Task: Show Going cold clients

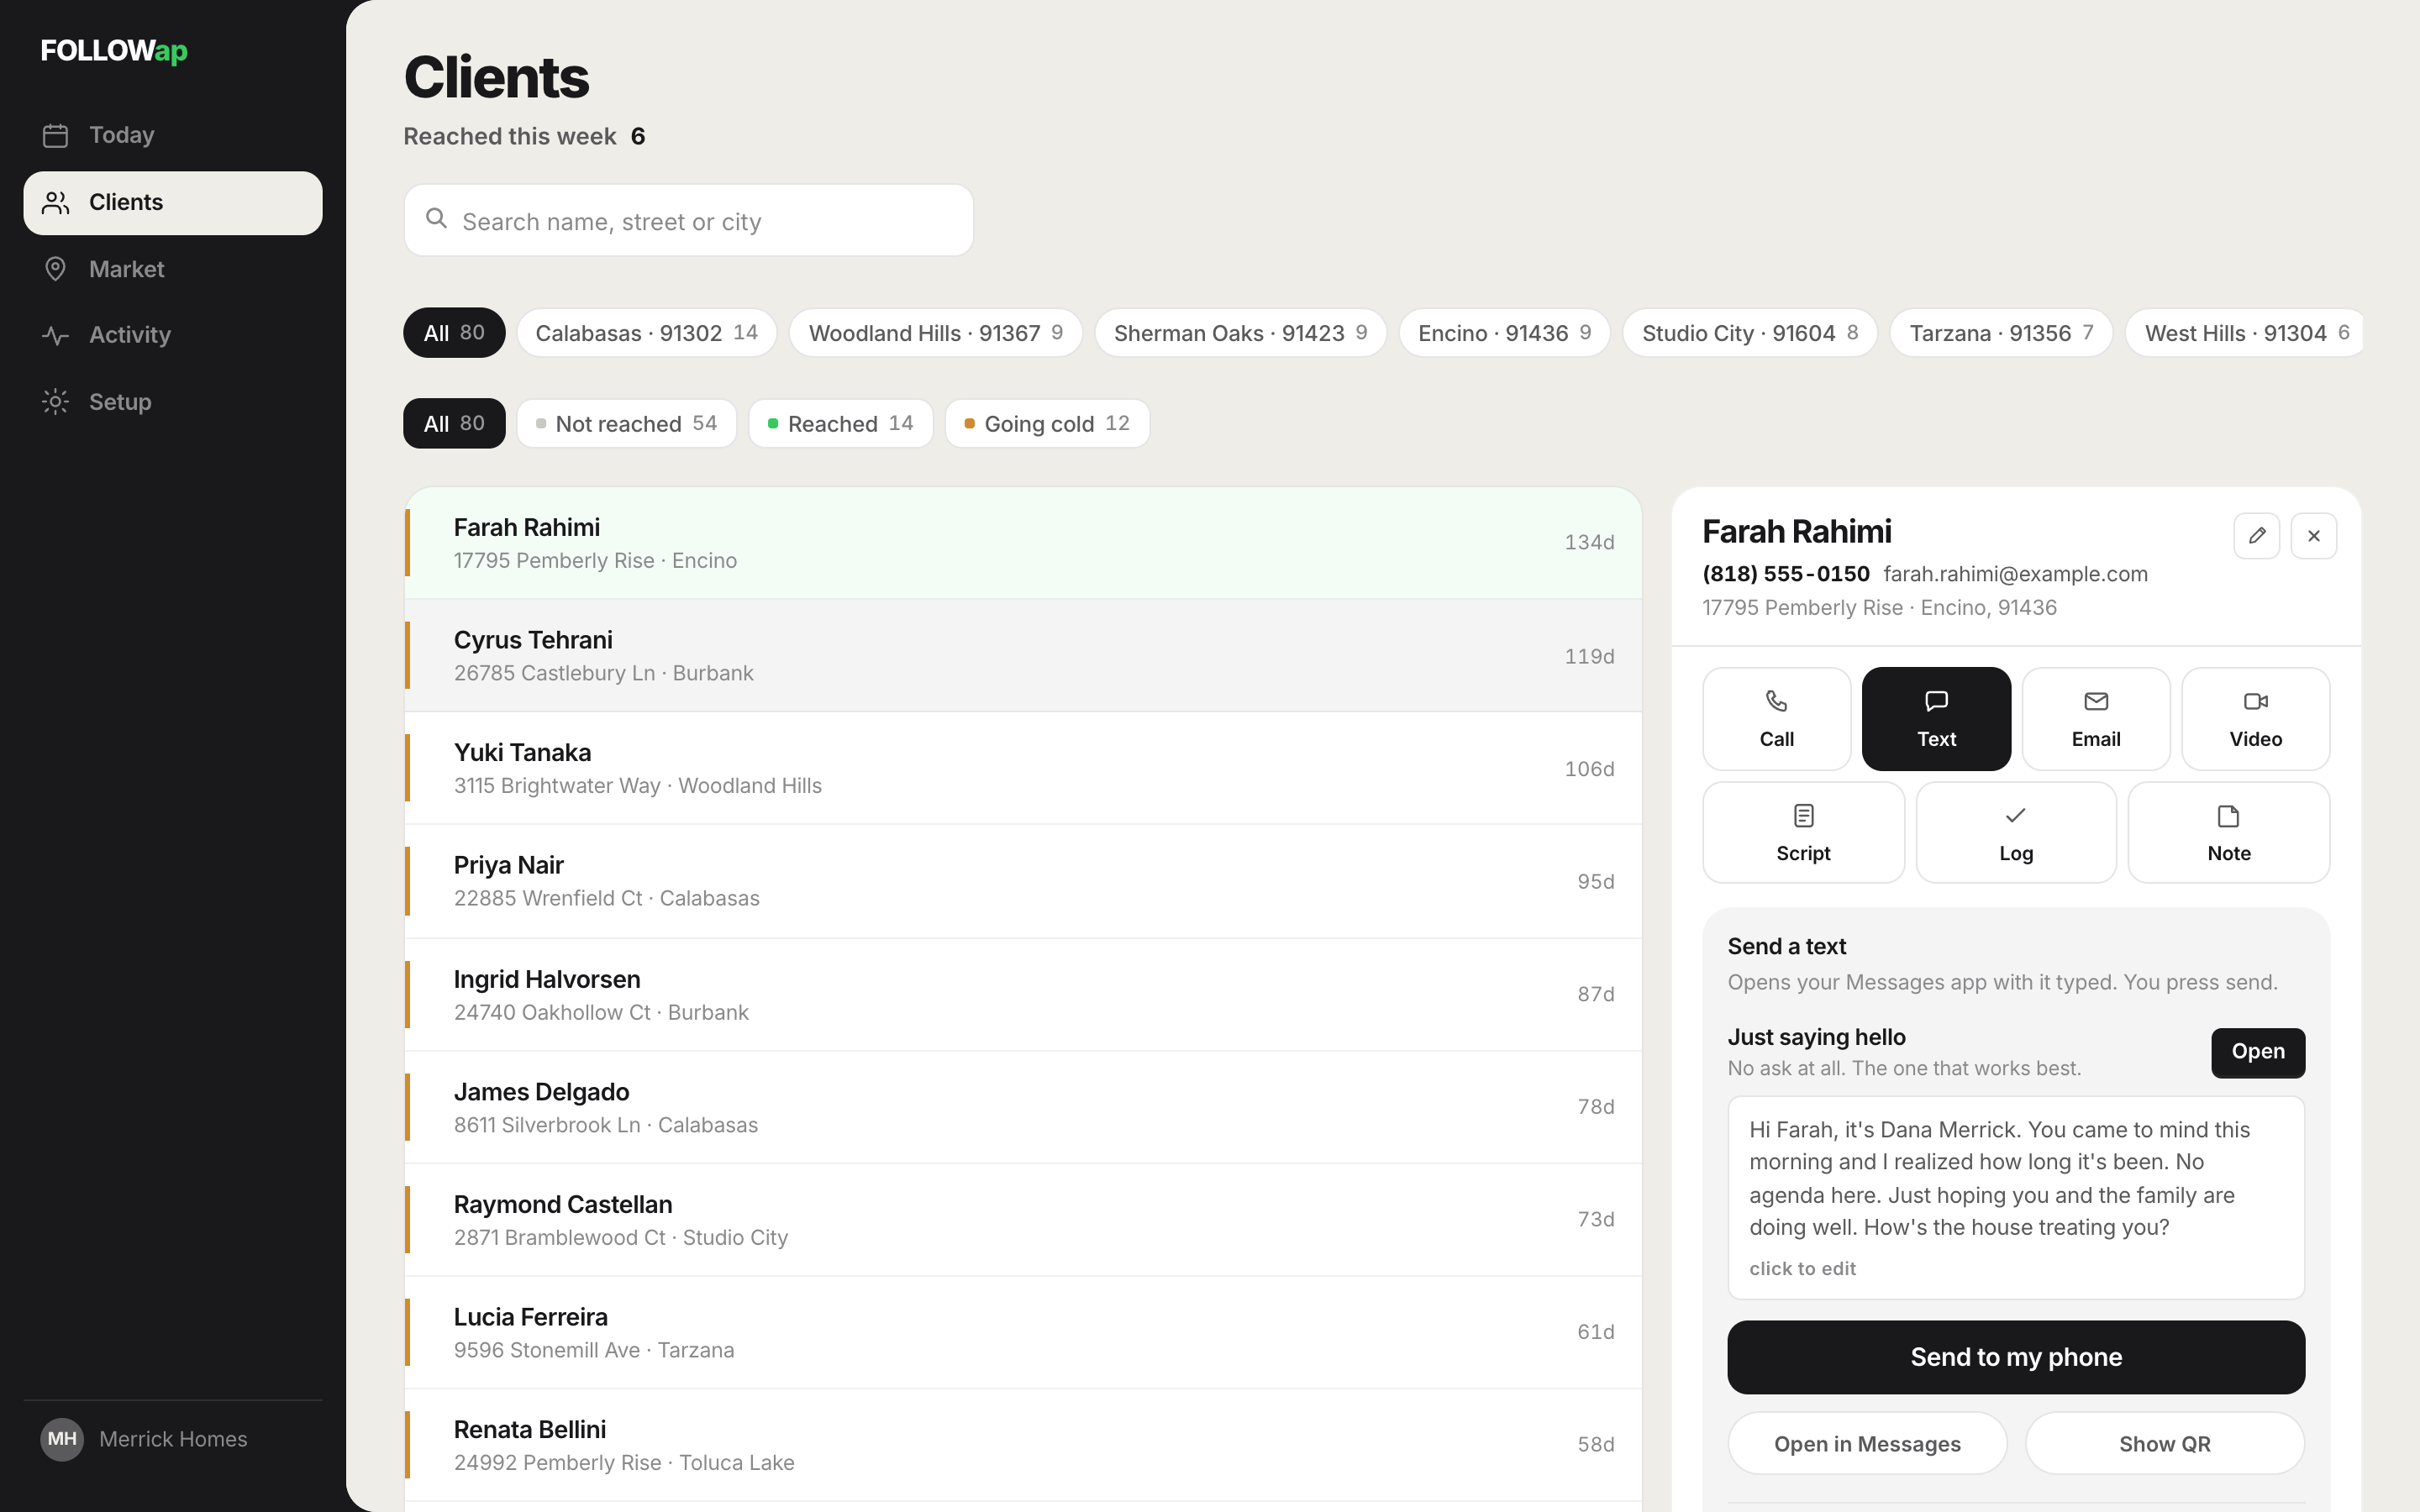Action: (x=1047, y=424)
